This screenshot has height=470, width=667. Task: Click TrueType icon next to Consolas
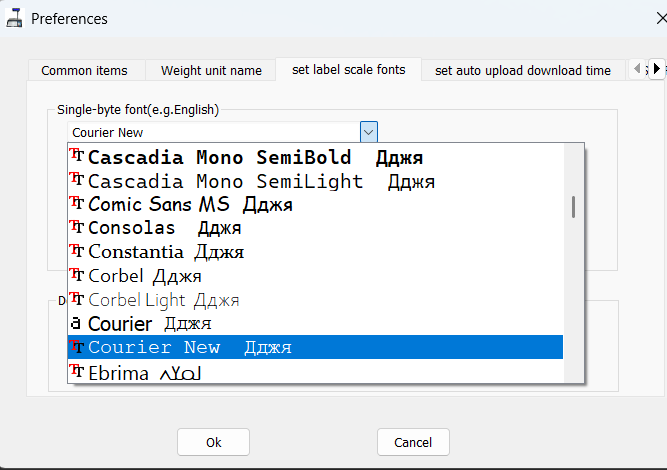77,226
